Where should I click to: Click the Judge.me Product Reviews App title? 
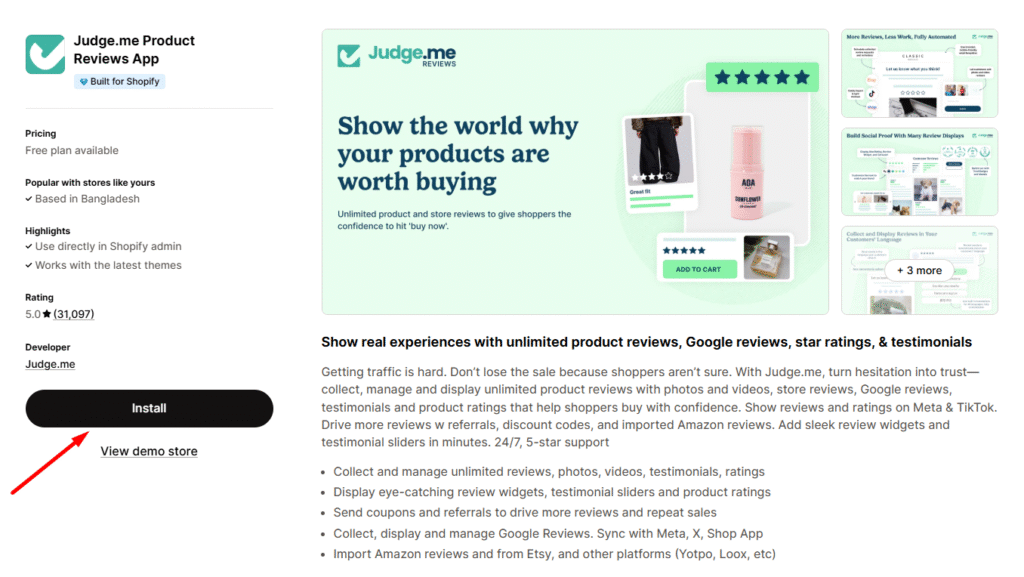coord(135,50)
